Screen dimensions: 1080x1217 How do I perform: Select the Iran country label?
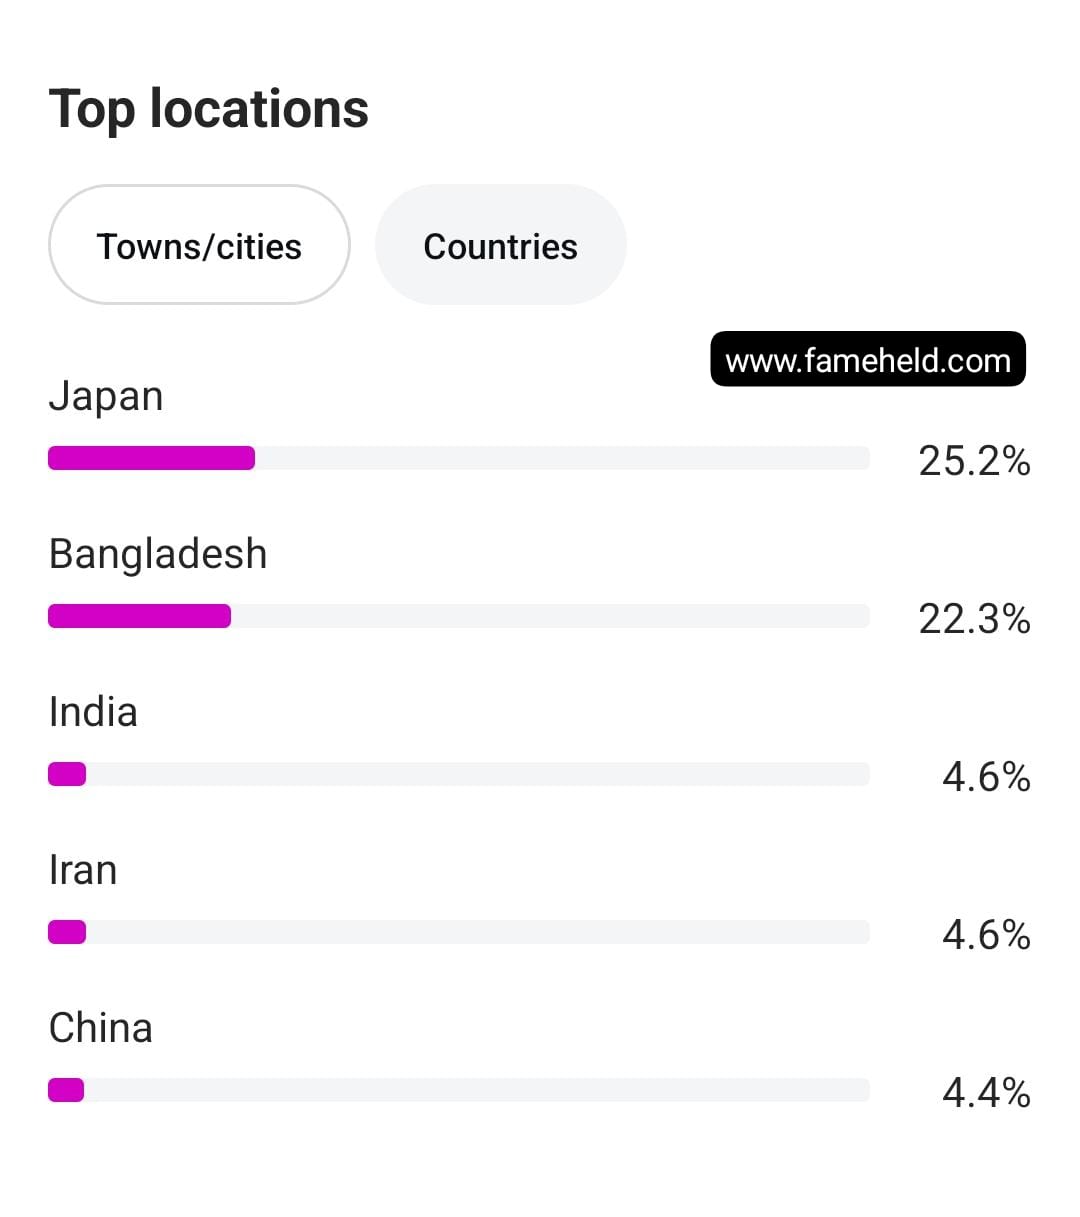click(83, 870)
